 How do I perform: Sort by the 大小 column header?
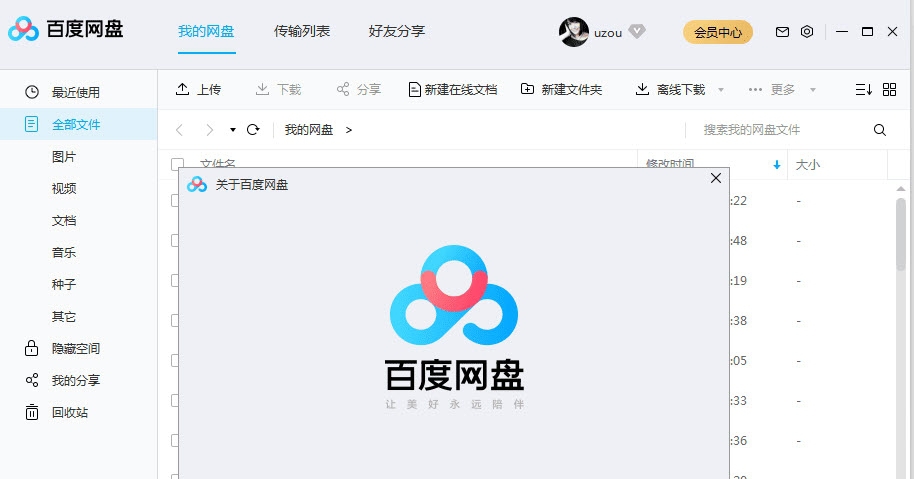[808, 165]
